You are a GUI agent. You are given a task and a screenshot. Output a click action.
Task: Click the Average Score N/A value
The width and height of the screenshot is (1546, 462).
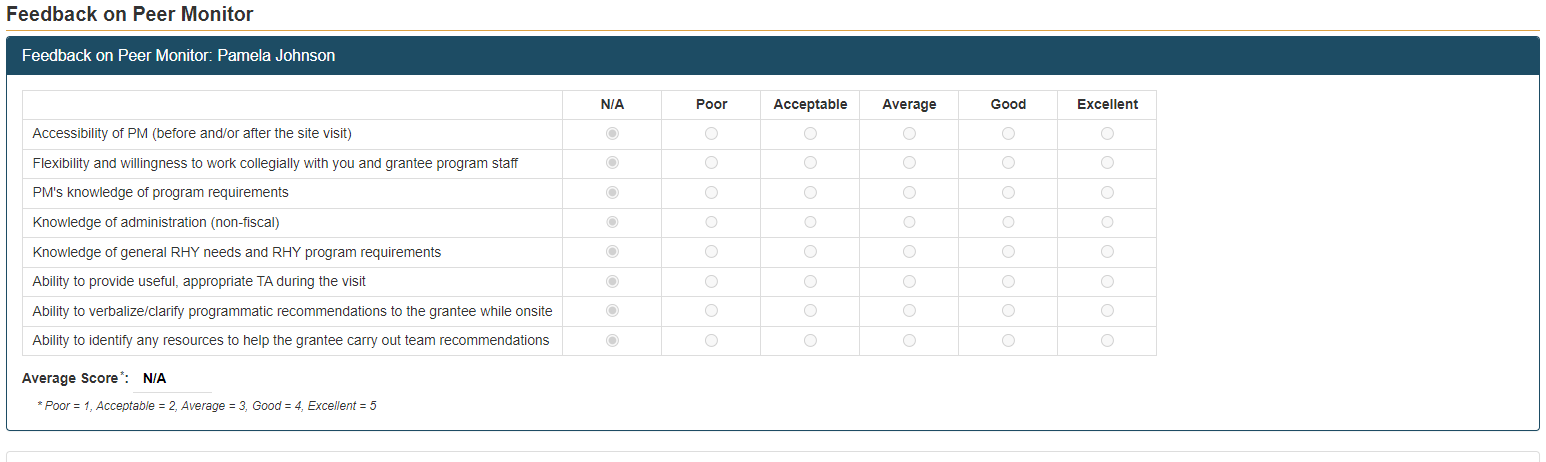154,379
